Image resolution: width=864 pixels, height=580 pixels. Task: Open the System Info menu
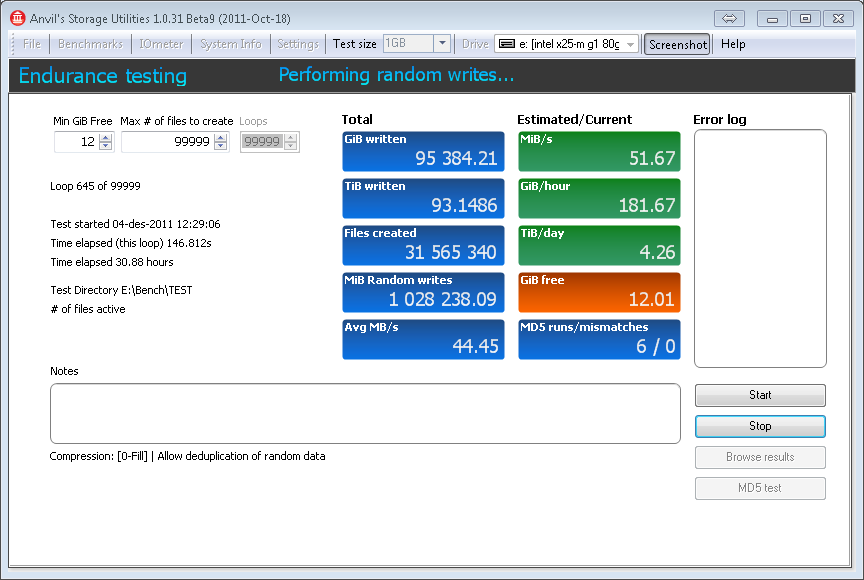point(230,44)
